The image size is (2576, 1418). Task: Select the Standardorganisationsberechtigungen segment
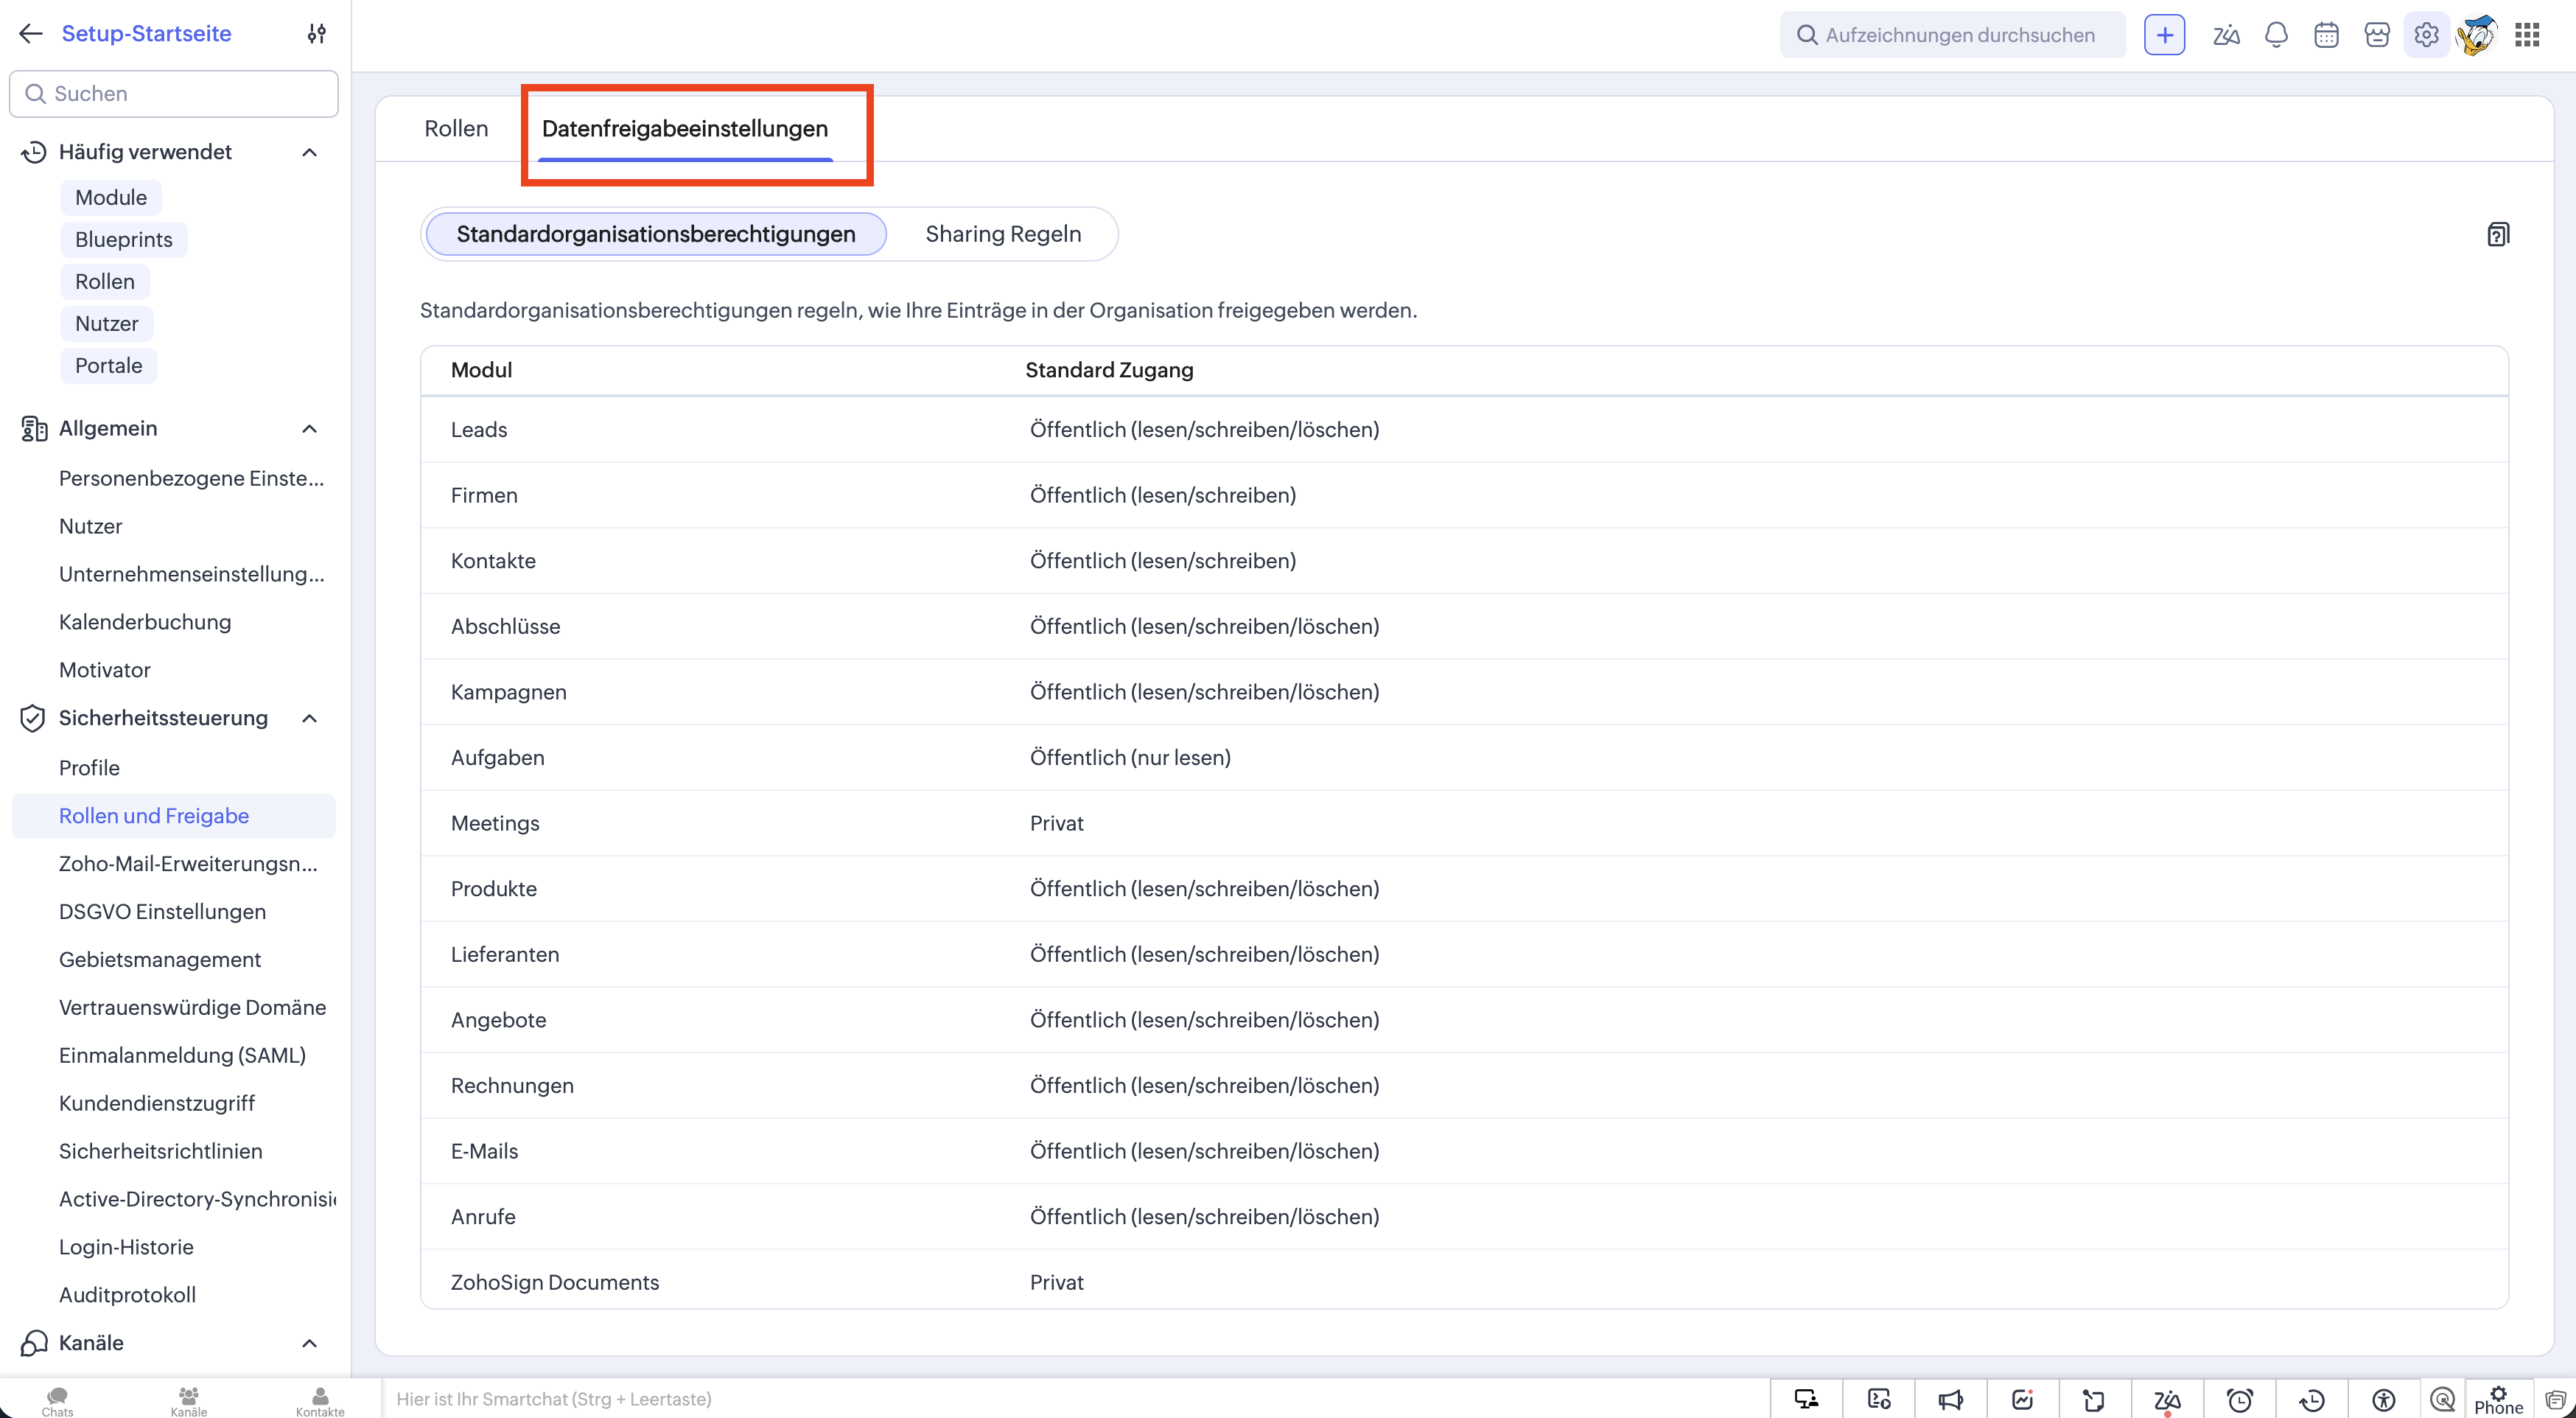click(x=656, y=234)
